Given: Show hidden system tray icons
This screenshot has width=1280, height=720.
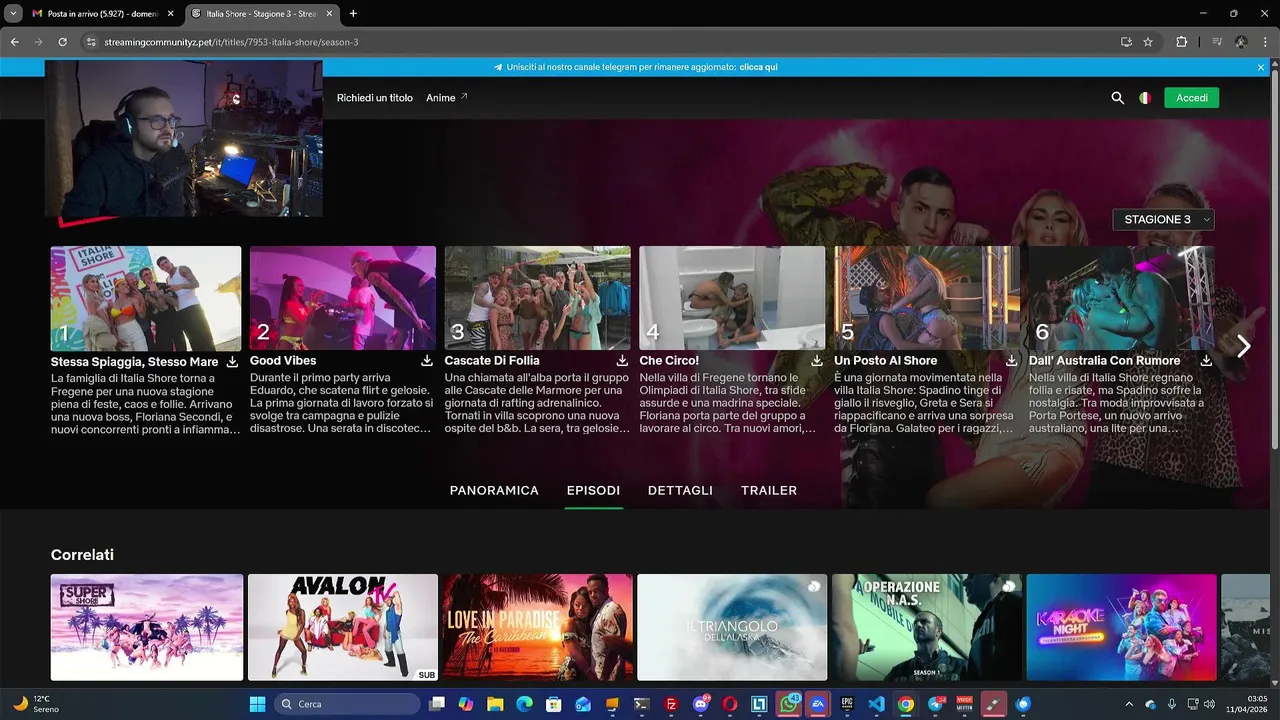Looking at the screenshot, I should pyautogui.click(x=1129, y=704).
